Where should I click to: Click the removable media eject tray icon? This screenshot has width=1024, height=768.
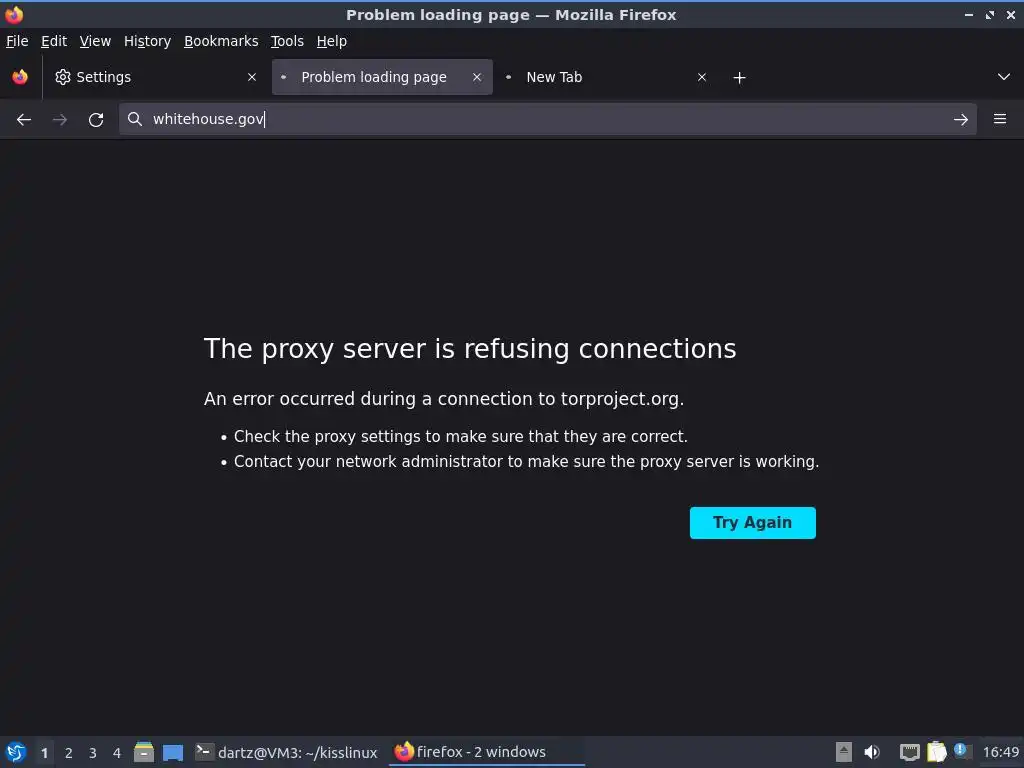pos(844,752)
